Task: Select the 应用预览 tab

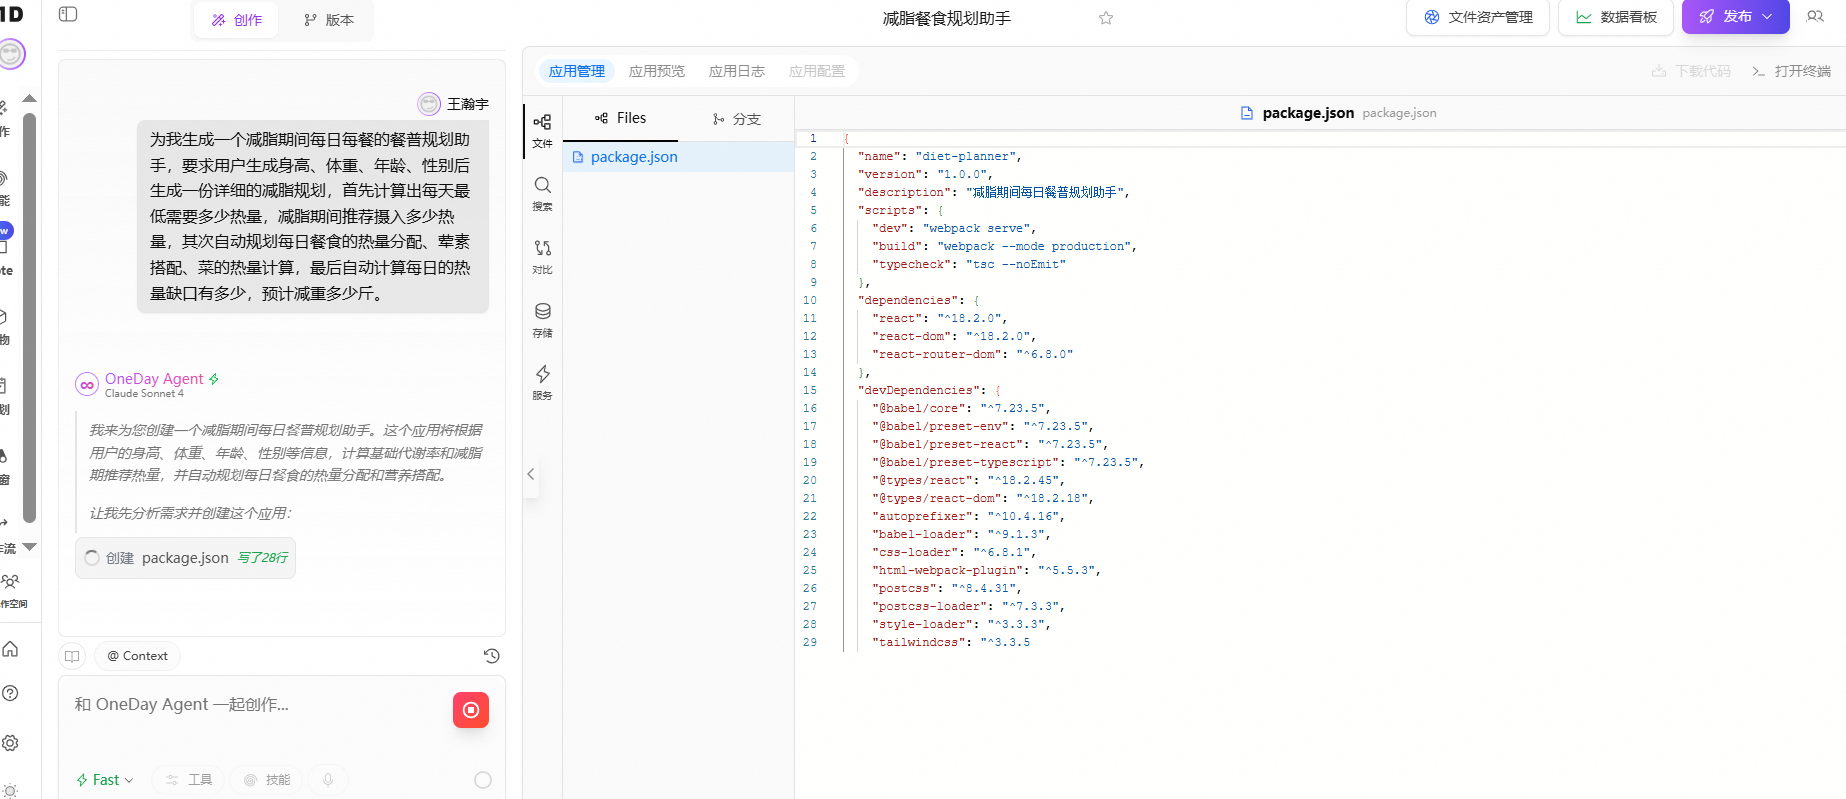Action: pyautogui.click(x=657, y=71)
